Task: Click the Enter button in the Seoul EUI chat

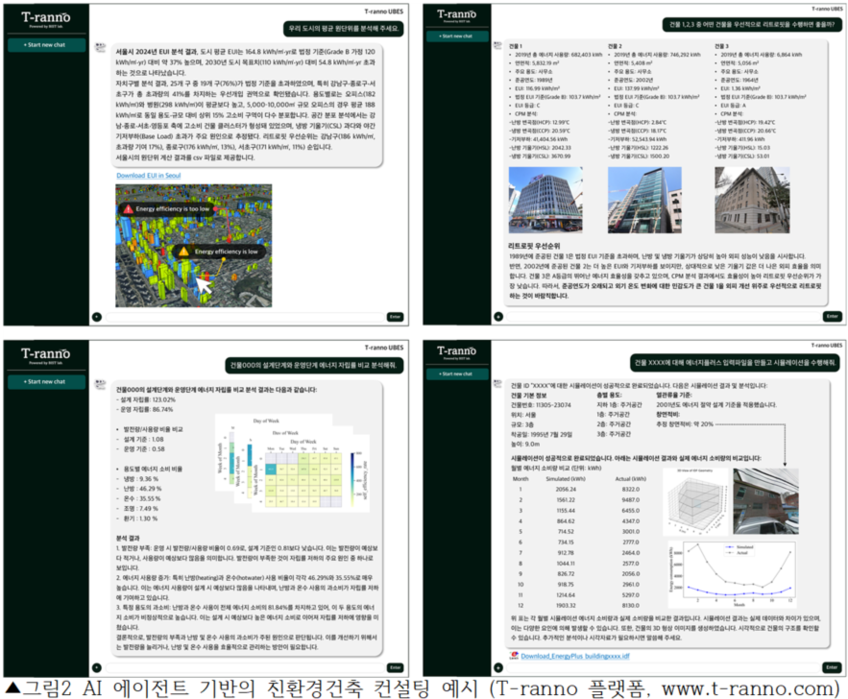Action: [395, 317]
